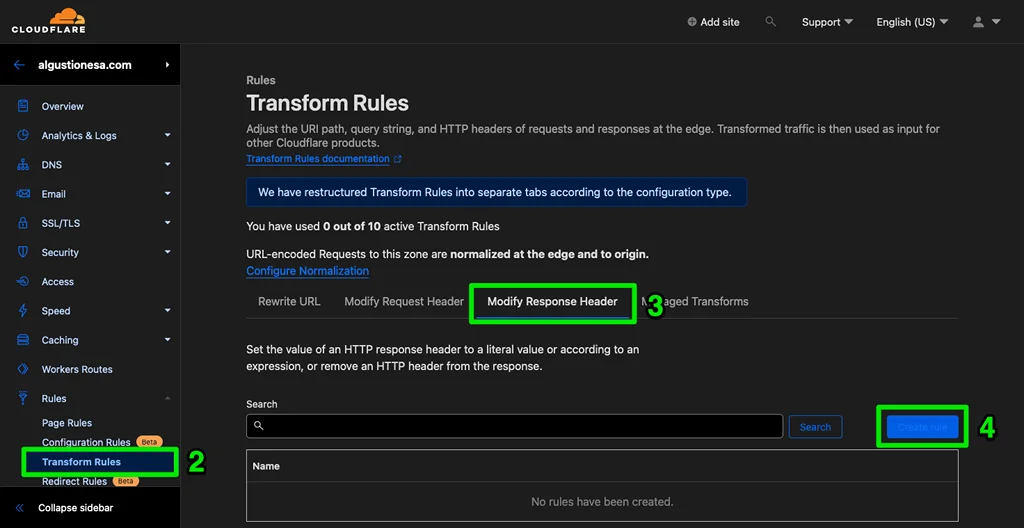1024x528 pixels.
Task: Click the Rules funnel icon
Action: 23,398
